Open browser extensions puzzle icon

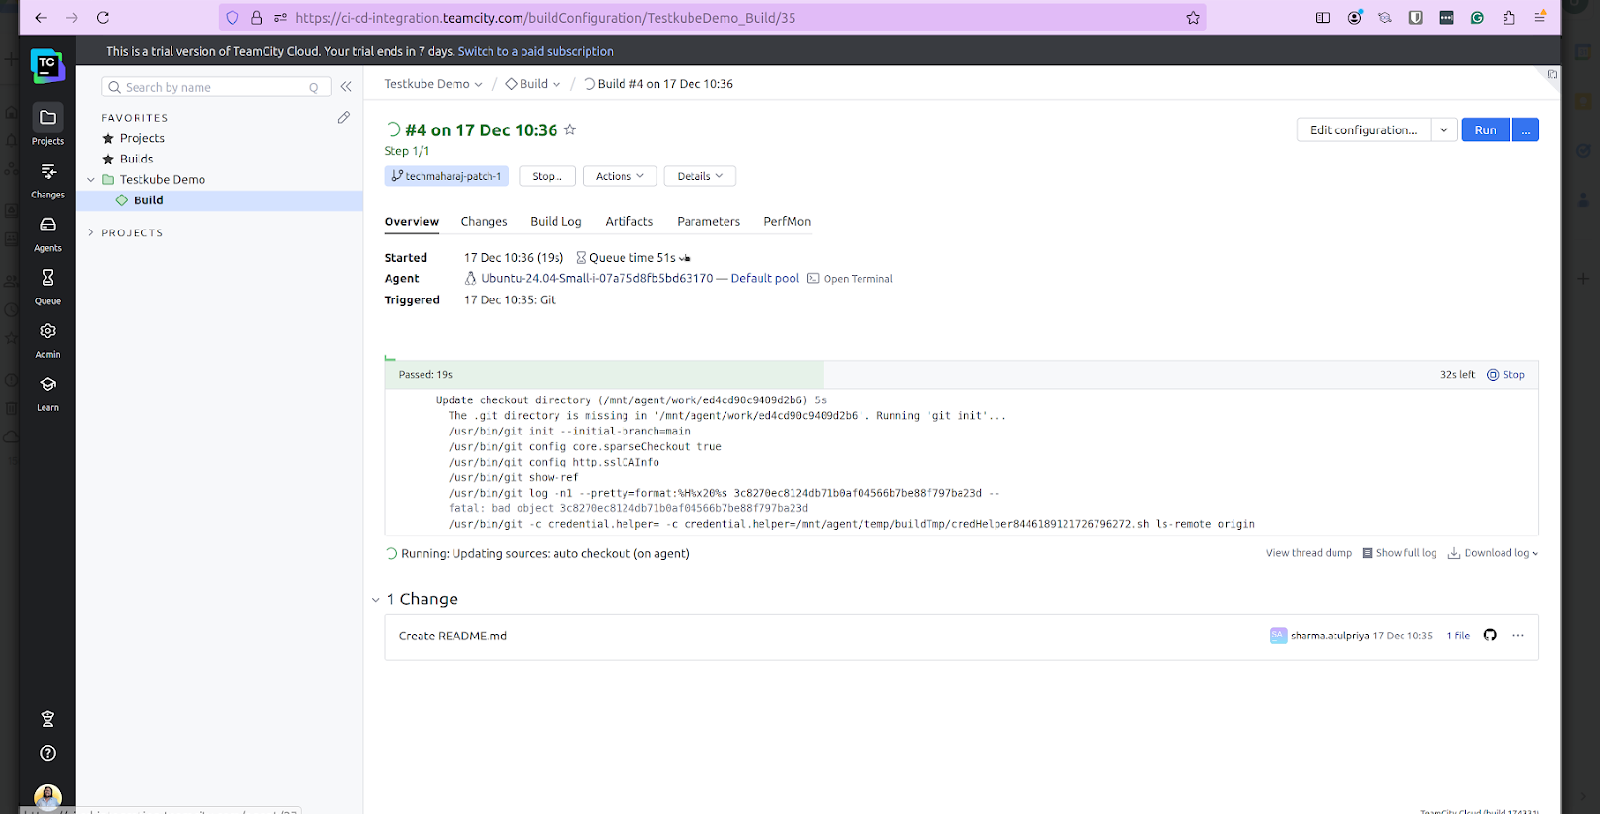[1508, 18]
